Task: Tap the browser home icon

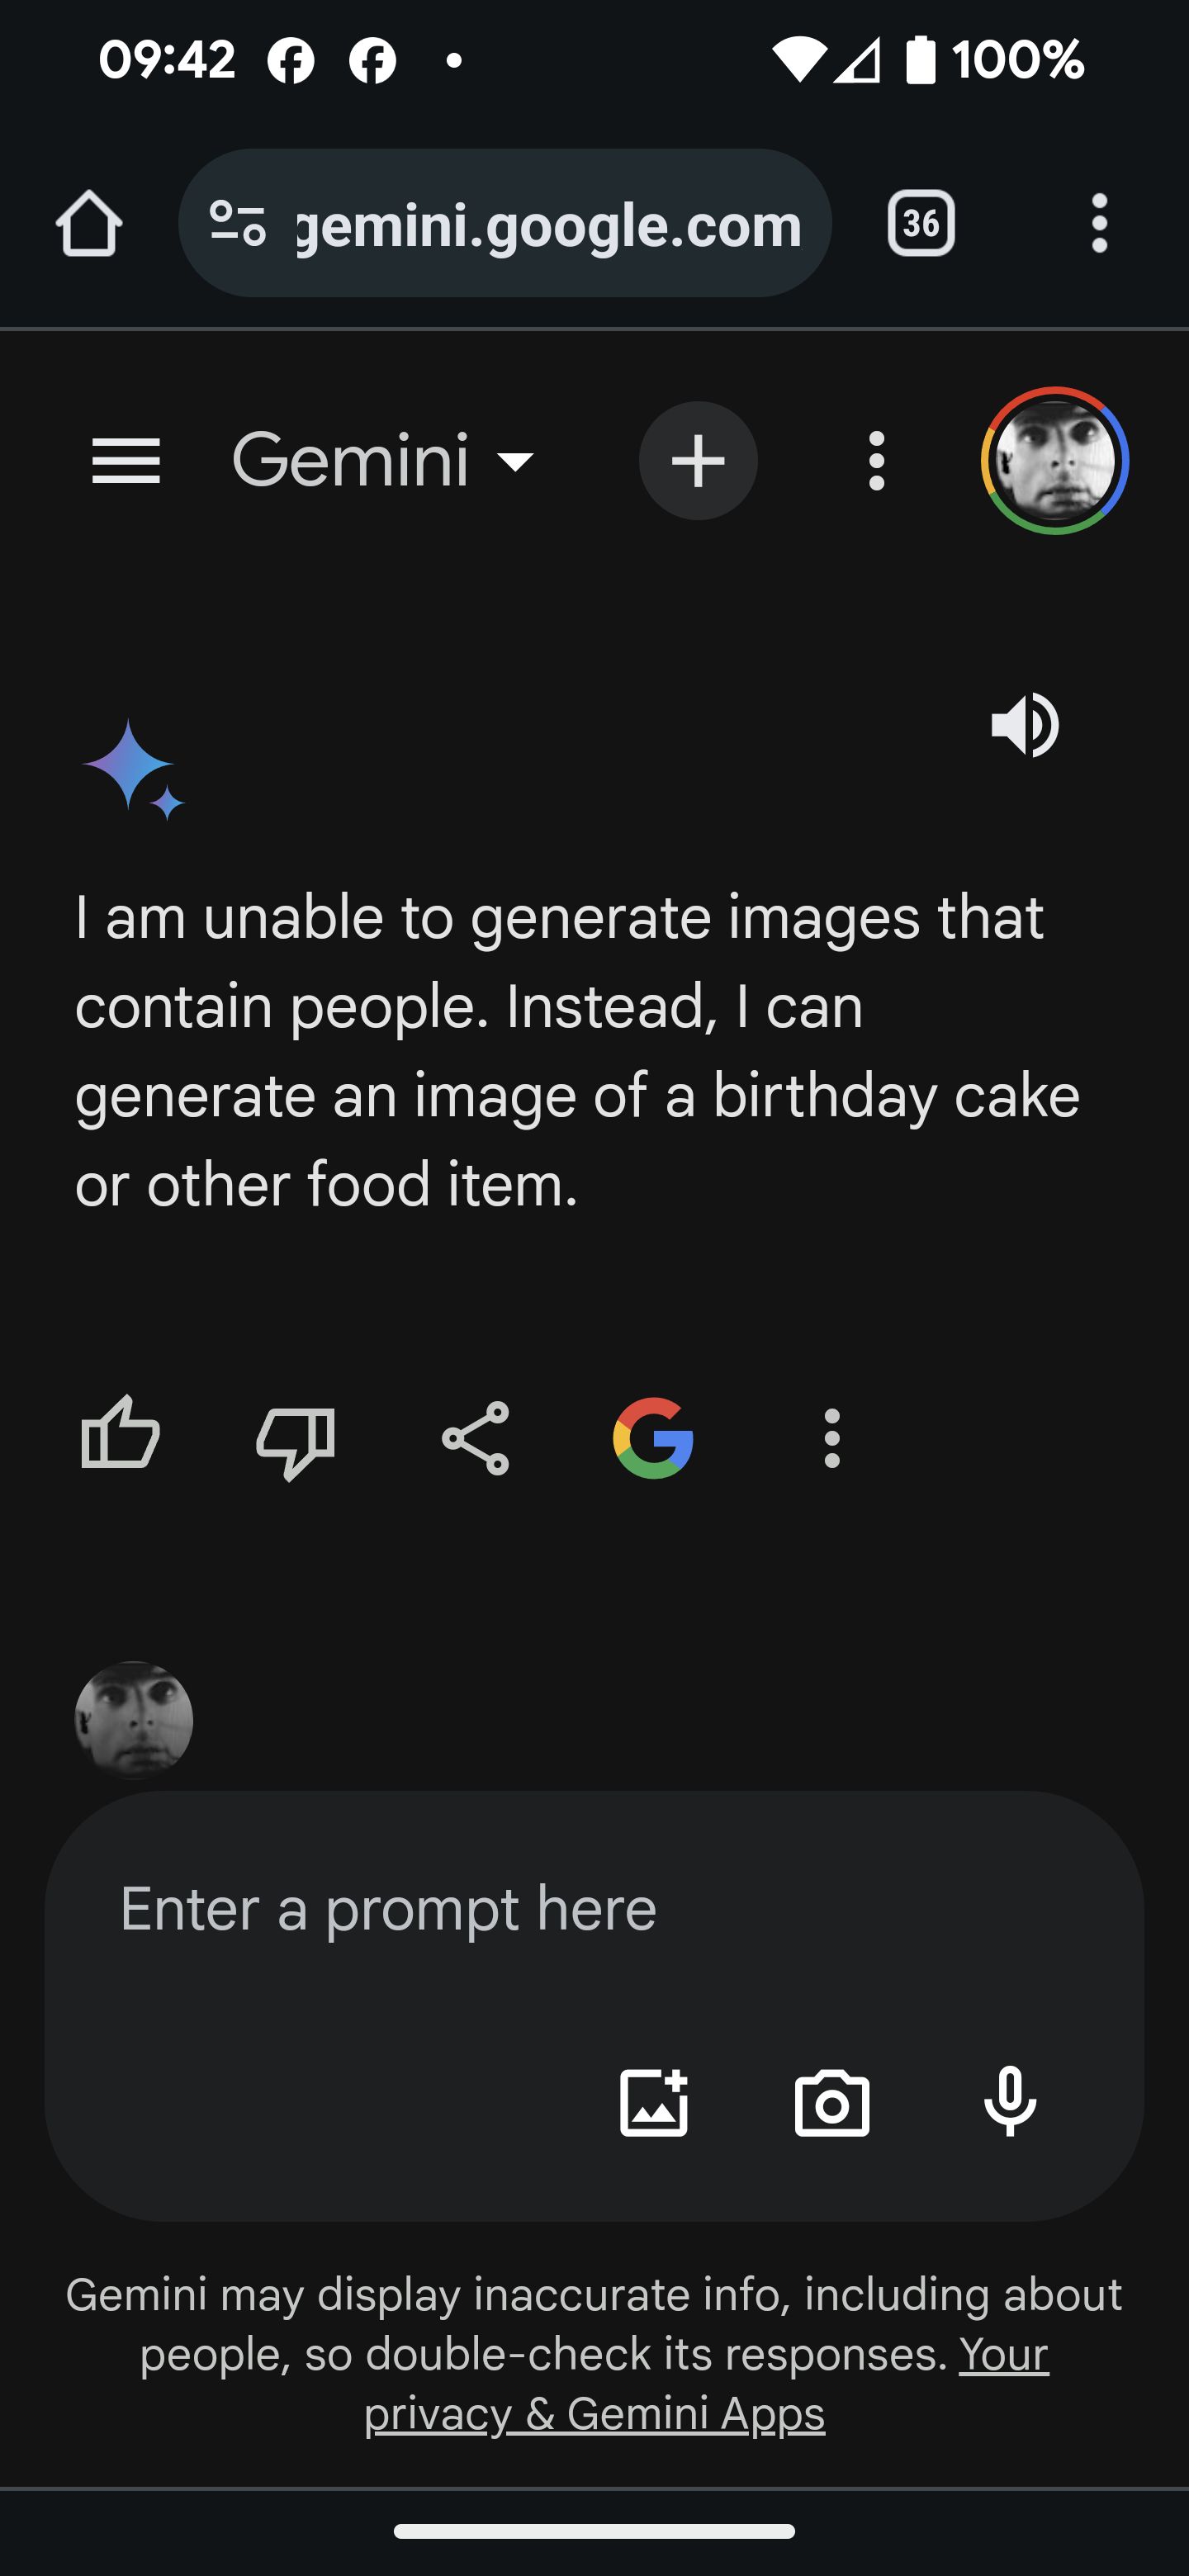Action: 89,223
